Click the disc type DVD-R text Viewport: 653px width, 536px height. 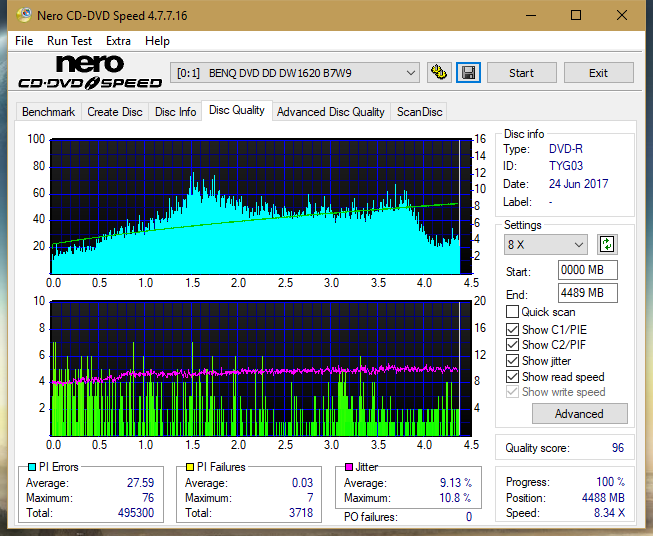click(566, 149)
